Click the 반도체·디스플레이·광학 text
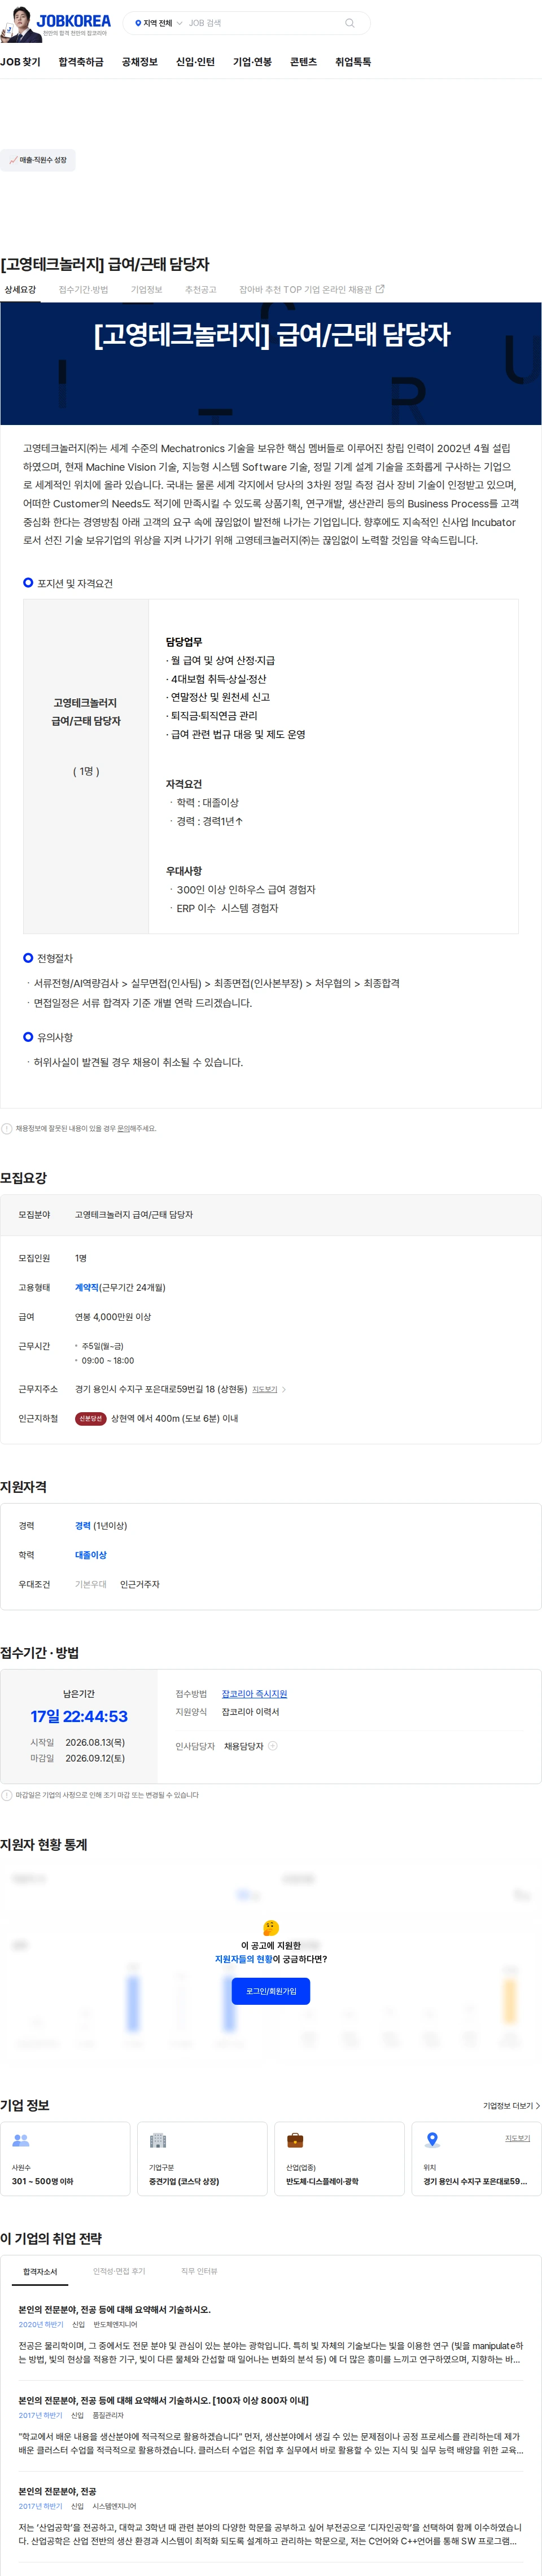 322,2182
